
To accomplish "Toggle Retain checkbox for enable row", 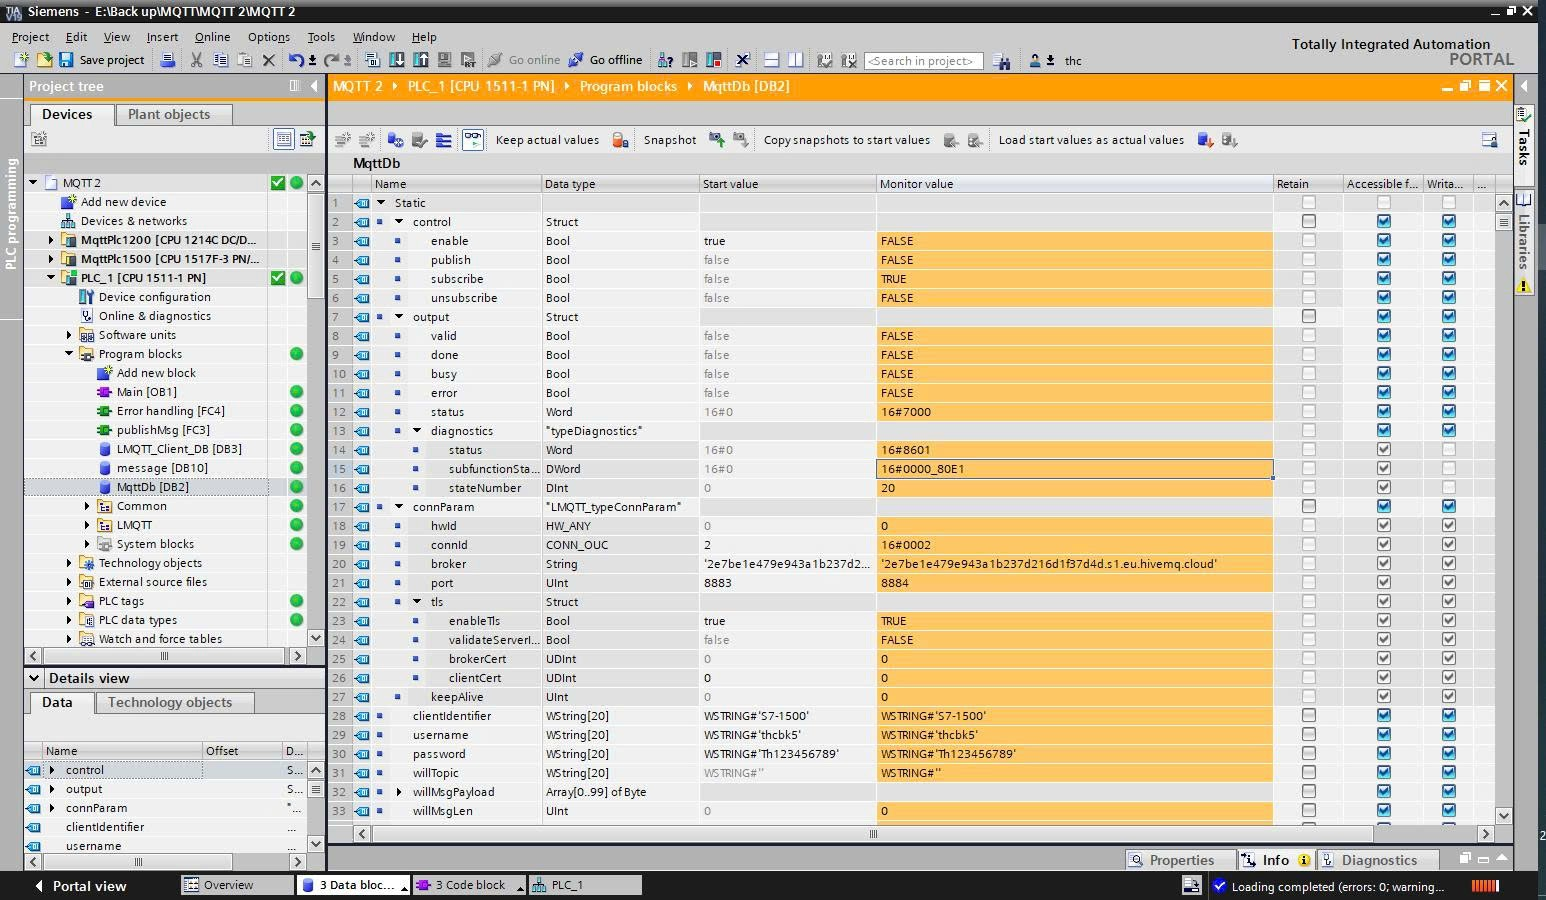I will click(1308, 241).
